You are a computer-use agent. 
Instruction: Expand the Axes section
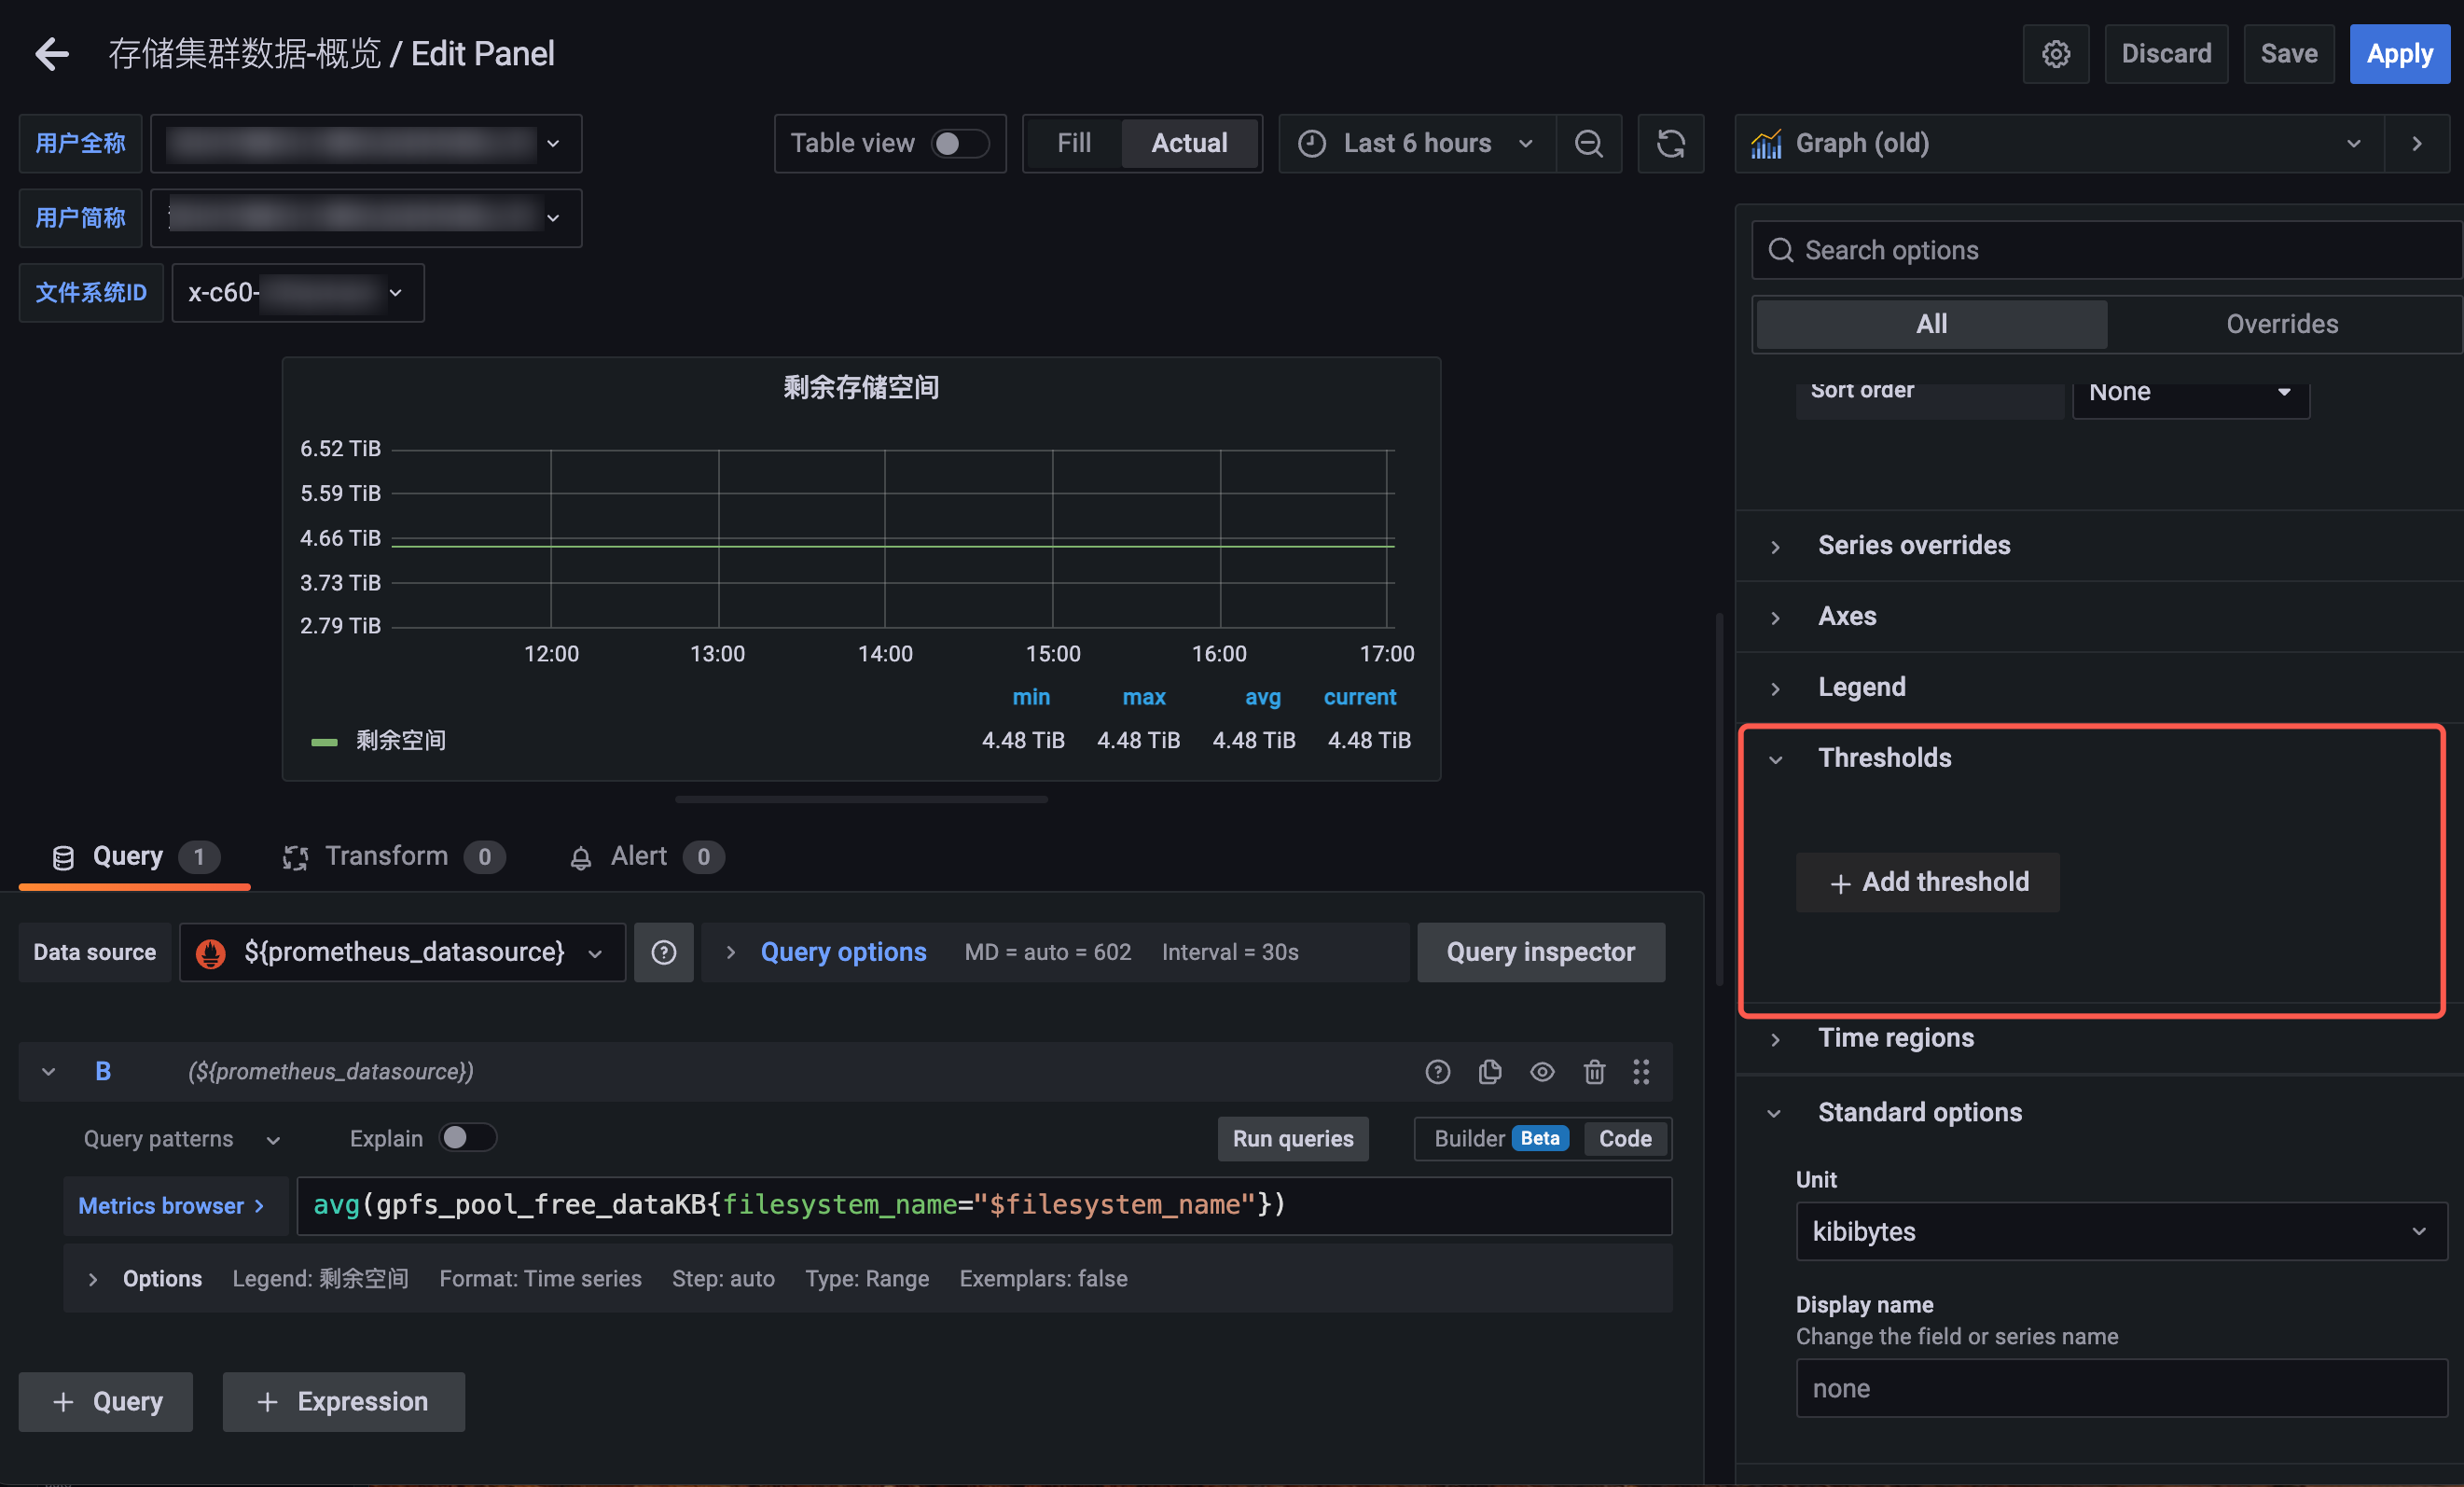[x=1846, y=616]
